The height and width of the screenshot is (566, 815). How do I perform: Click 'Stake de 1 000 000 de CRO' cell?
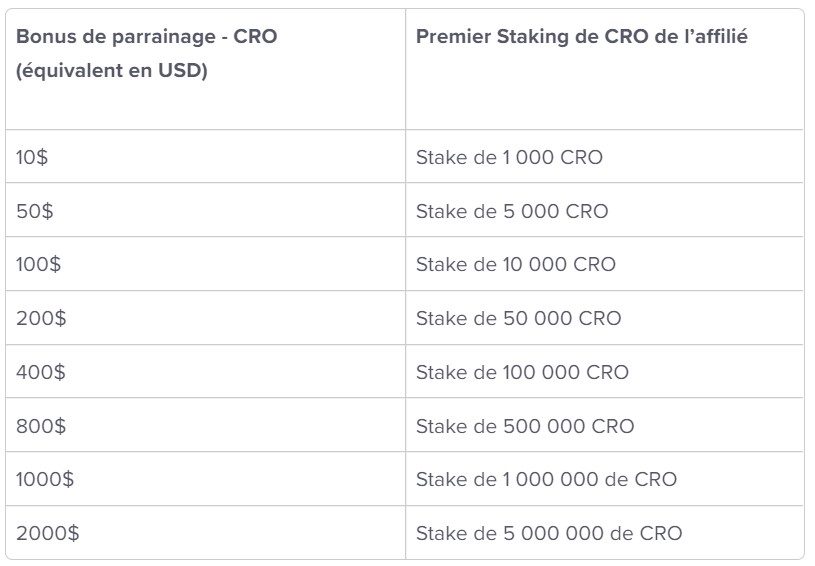tap(604, 479)
